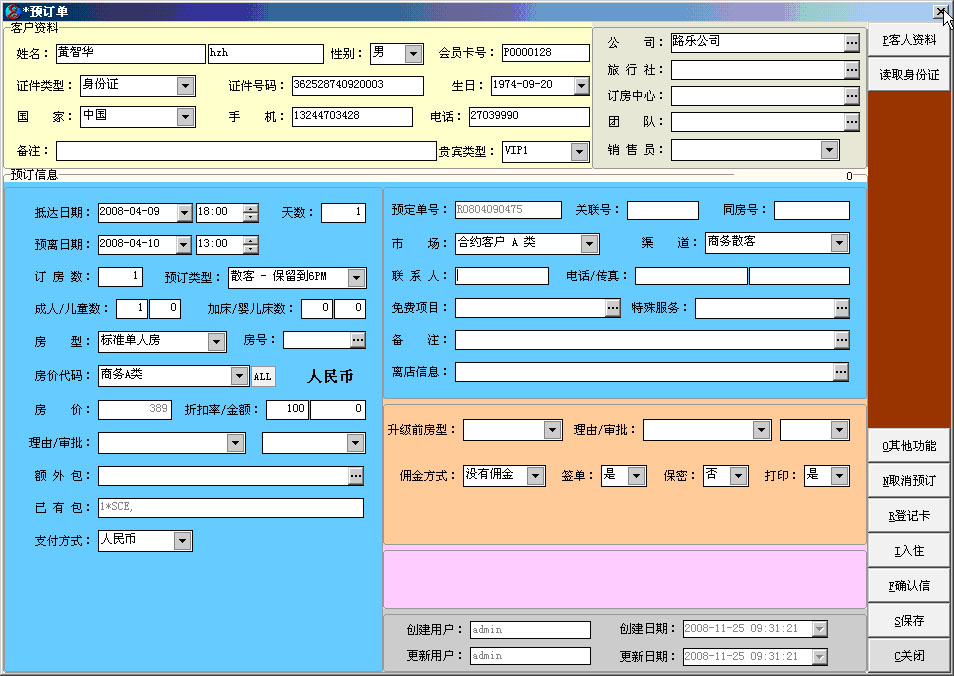Open the 离店信息 ellipsis button
The height and width of the screenshot is (676, 954).
pyautogui.click(x=841, y=372)
